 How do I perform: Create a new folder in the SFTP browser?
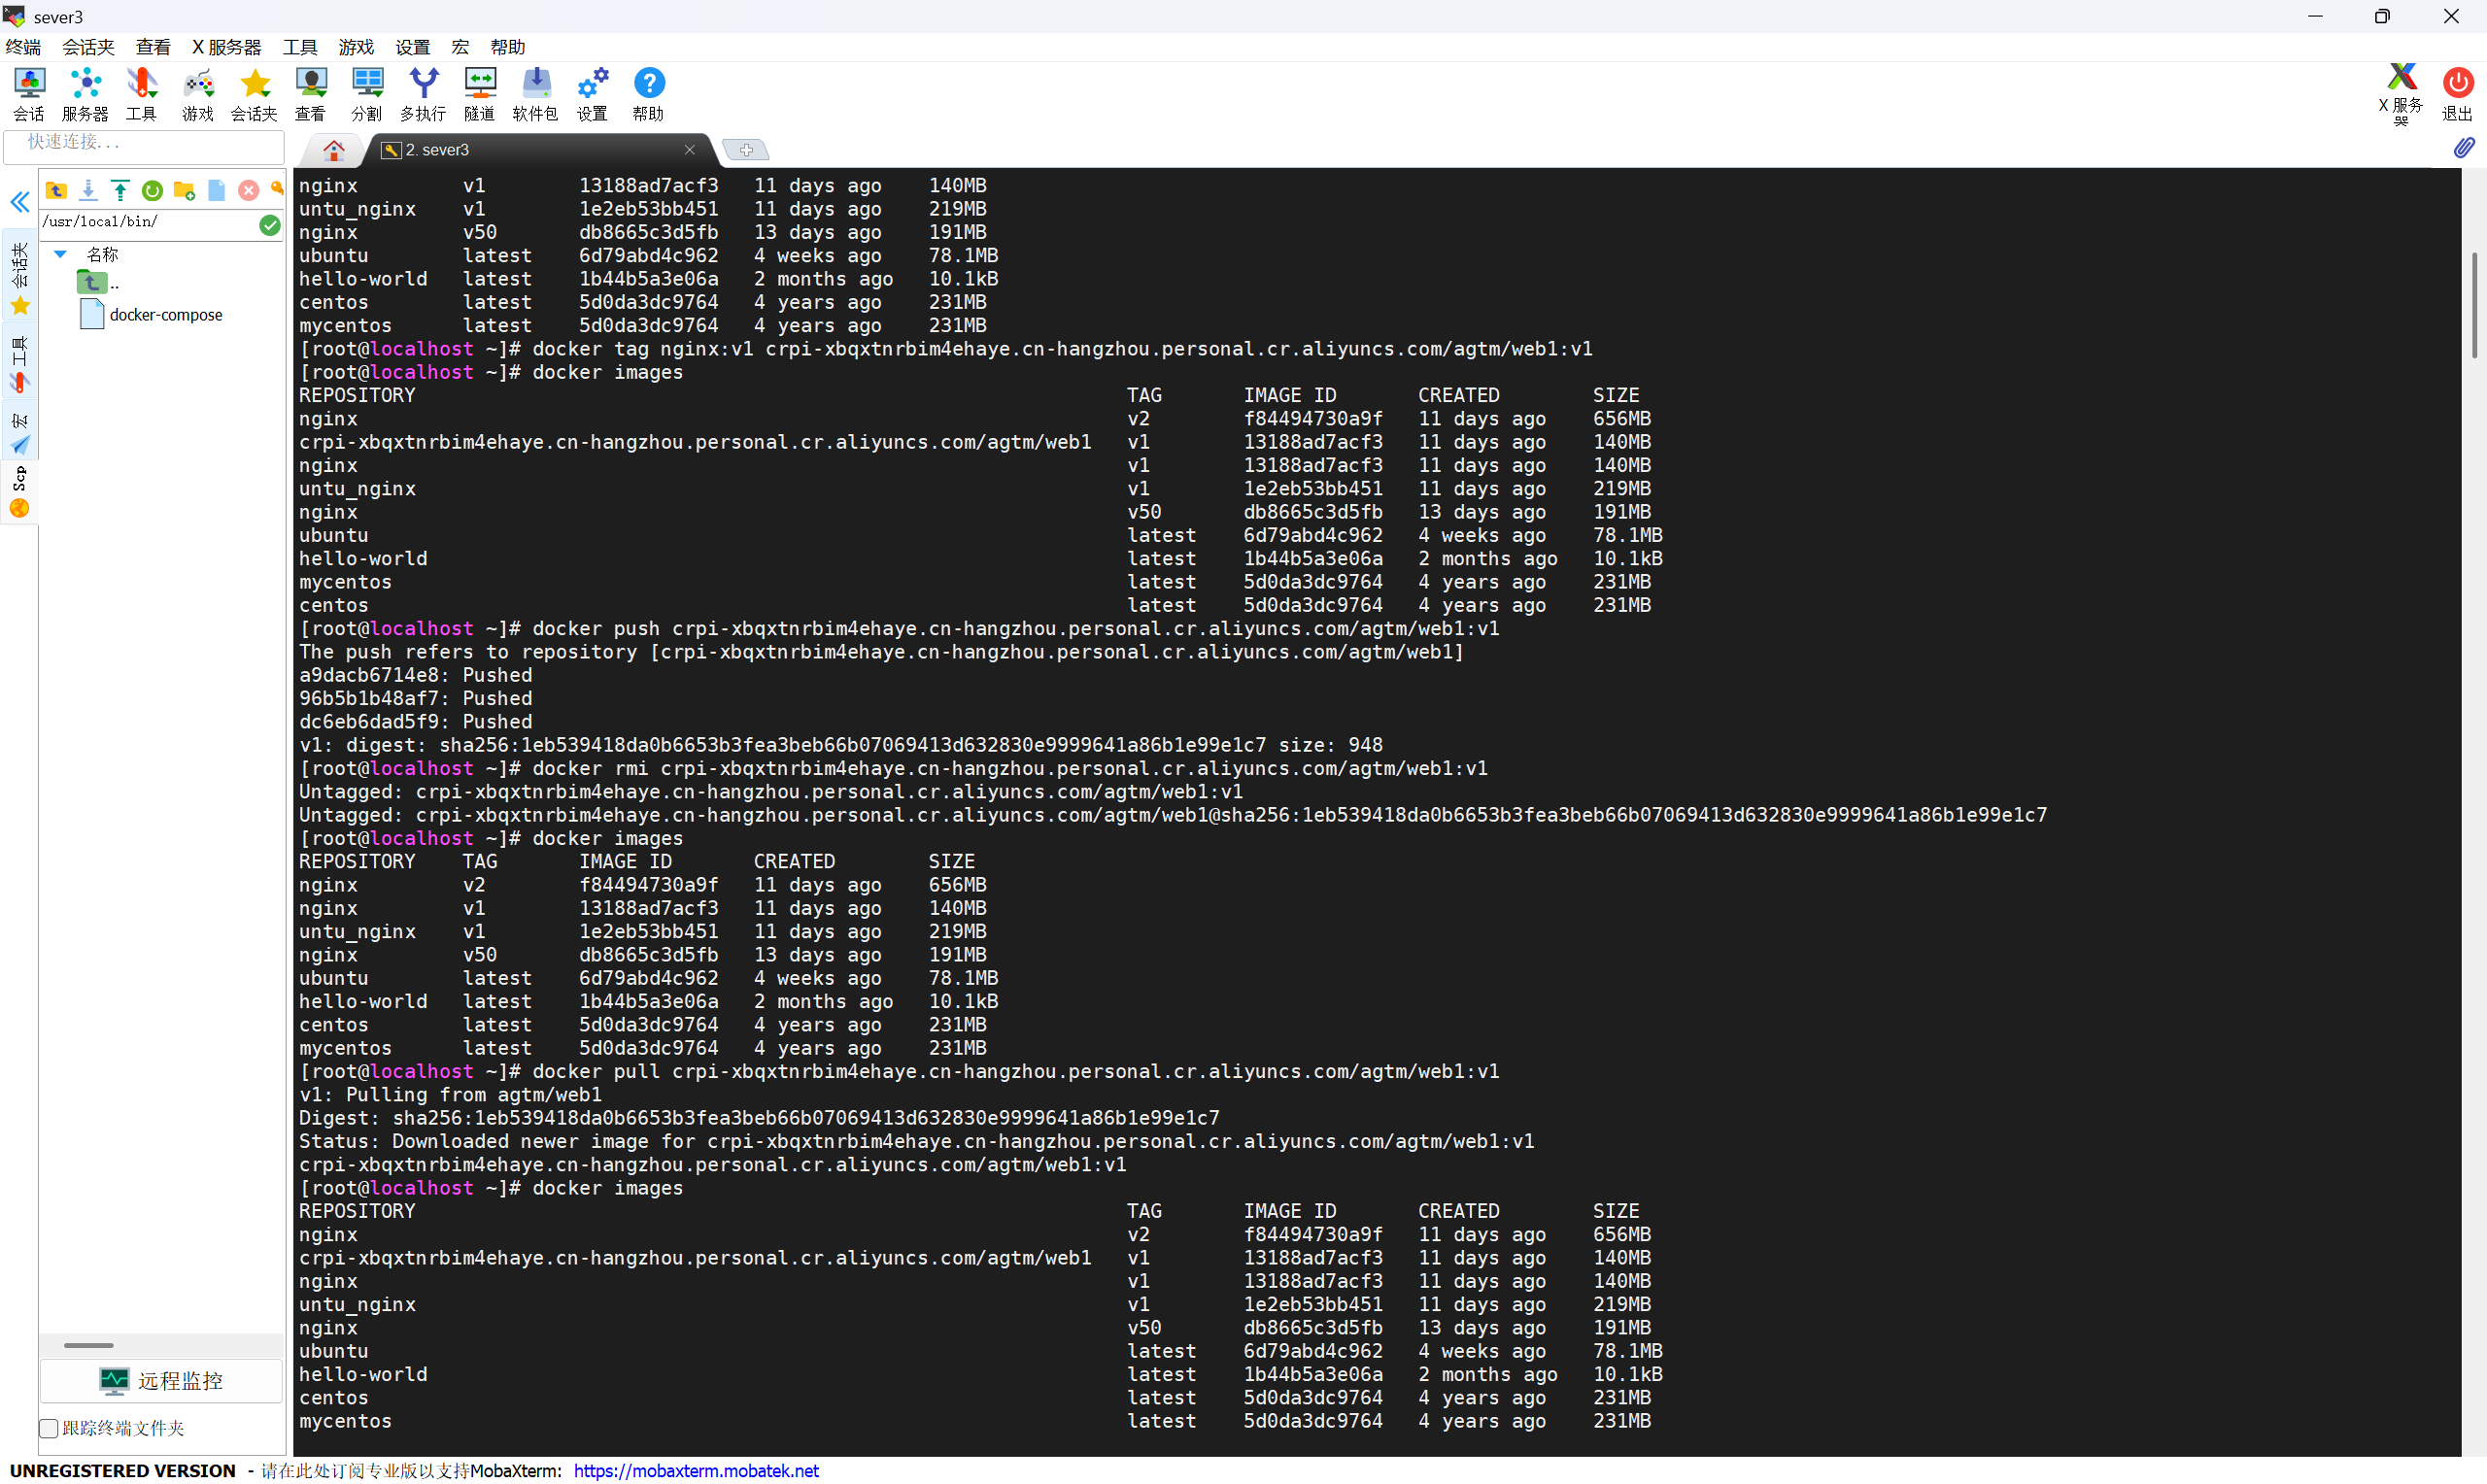184,190
